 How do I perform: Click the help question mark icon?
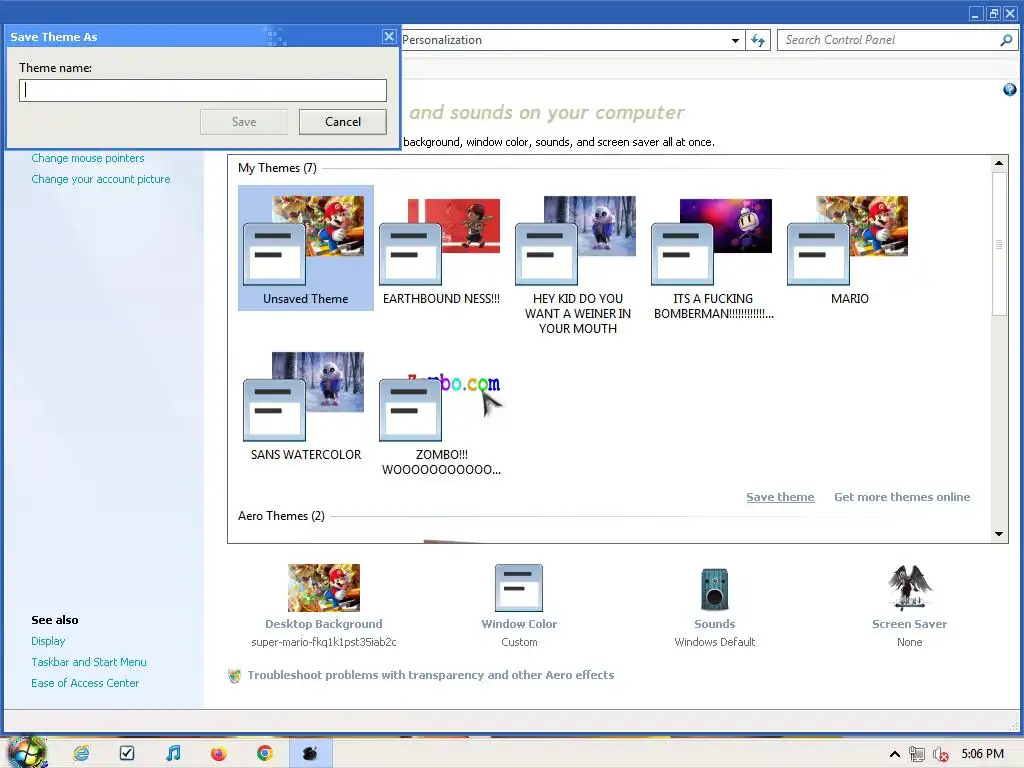(1010, 90)
